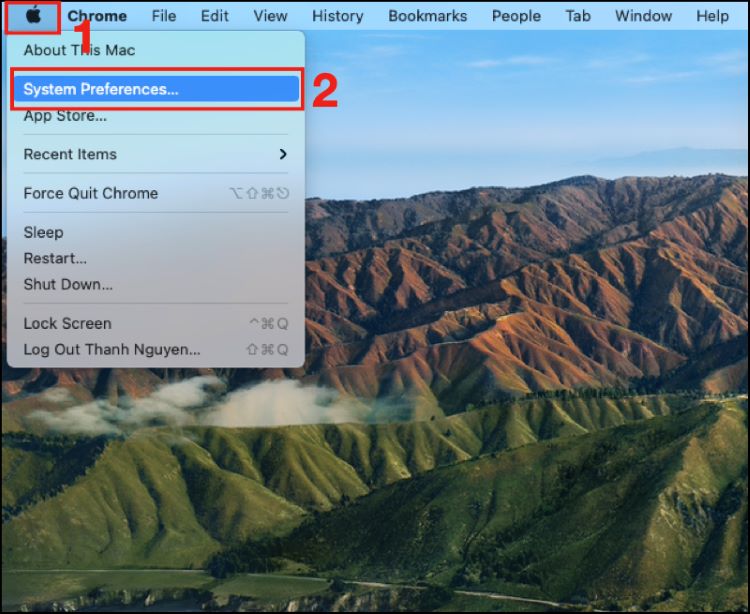The width and height of the screenshot is (750, 614).
Task: Put the Mac to Sleep
Action: tap(43, 232)
